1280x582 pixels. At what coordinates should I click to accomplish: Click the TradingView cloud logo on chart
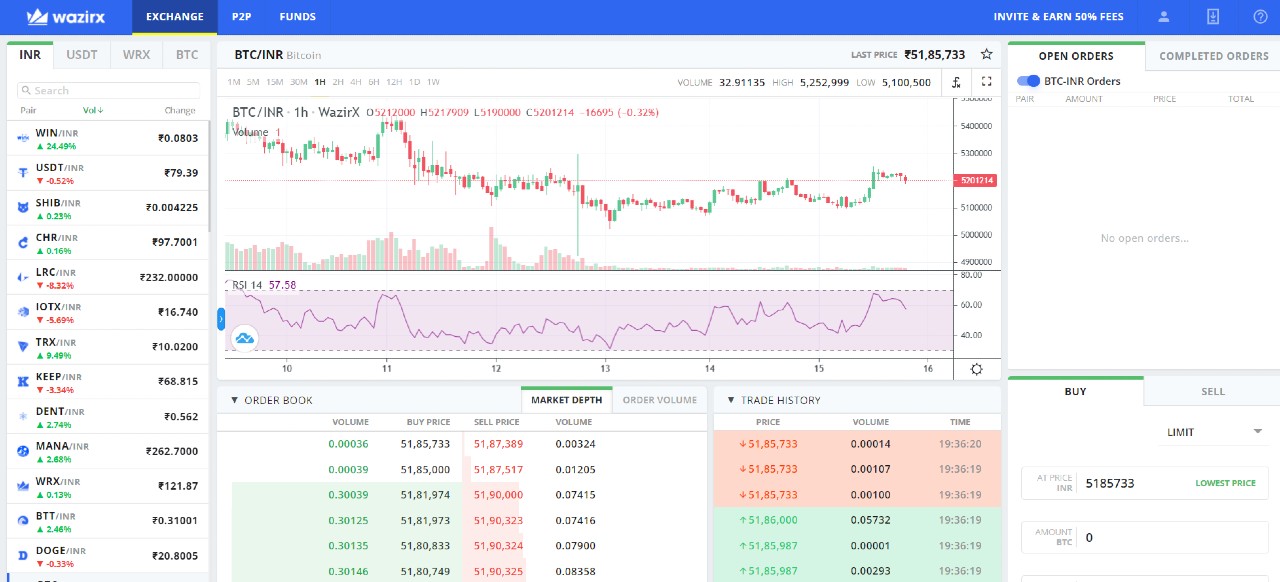click(245, 338)
